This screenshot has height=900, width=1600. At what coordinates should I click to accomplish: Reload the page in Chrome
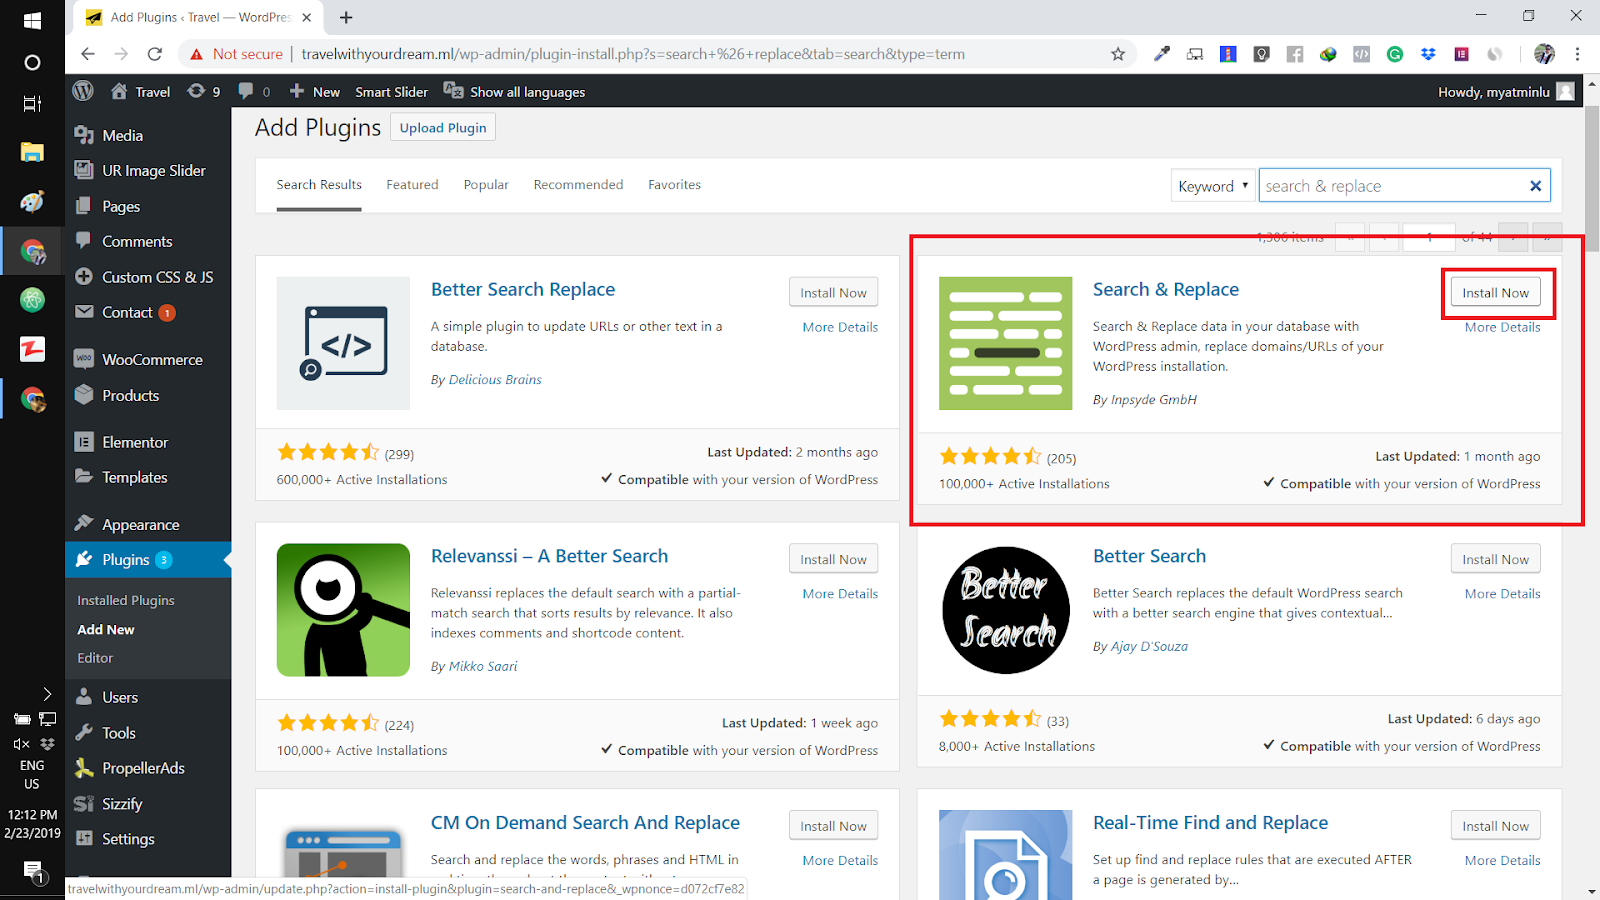[154, 54]
